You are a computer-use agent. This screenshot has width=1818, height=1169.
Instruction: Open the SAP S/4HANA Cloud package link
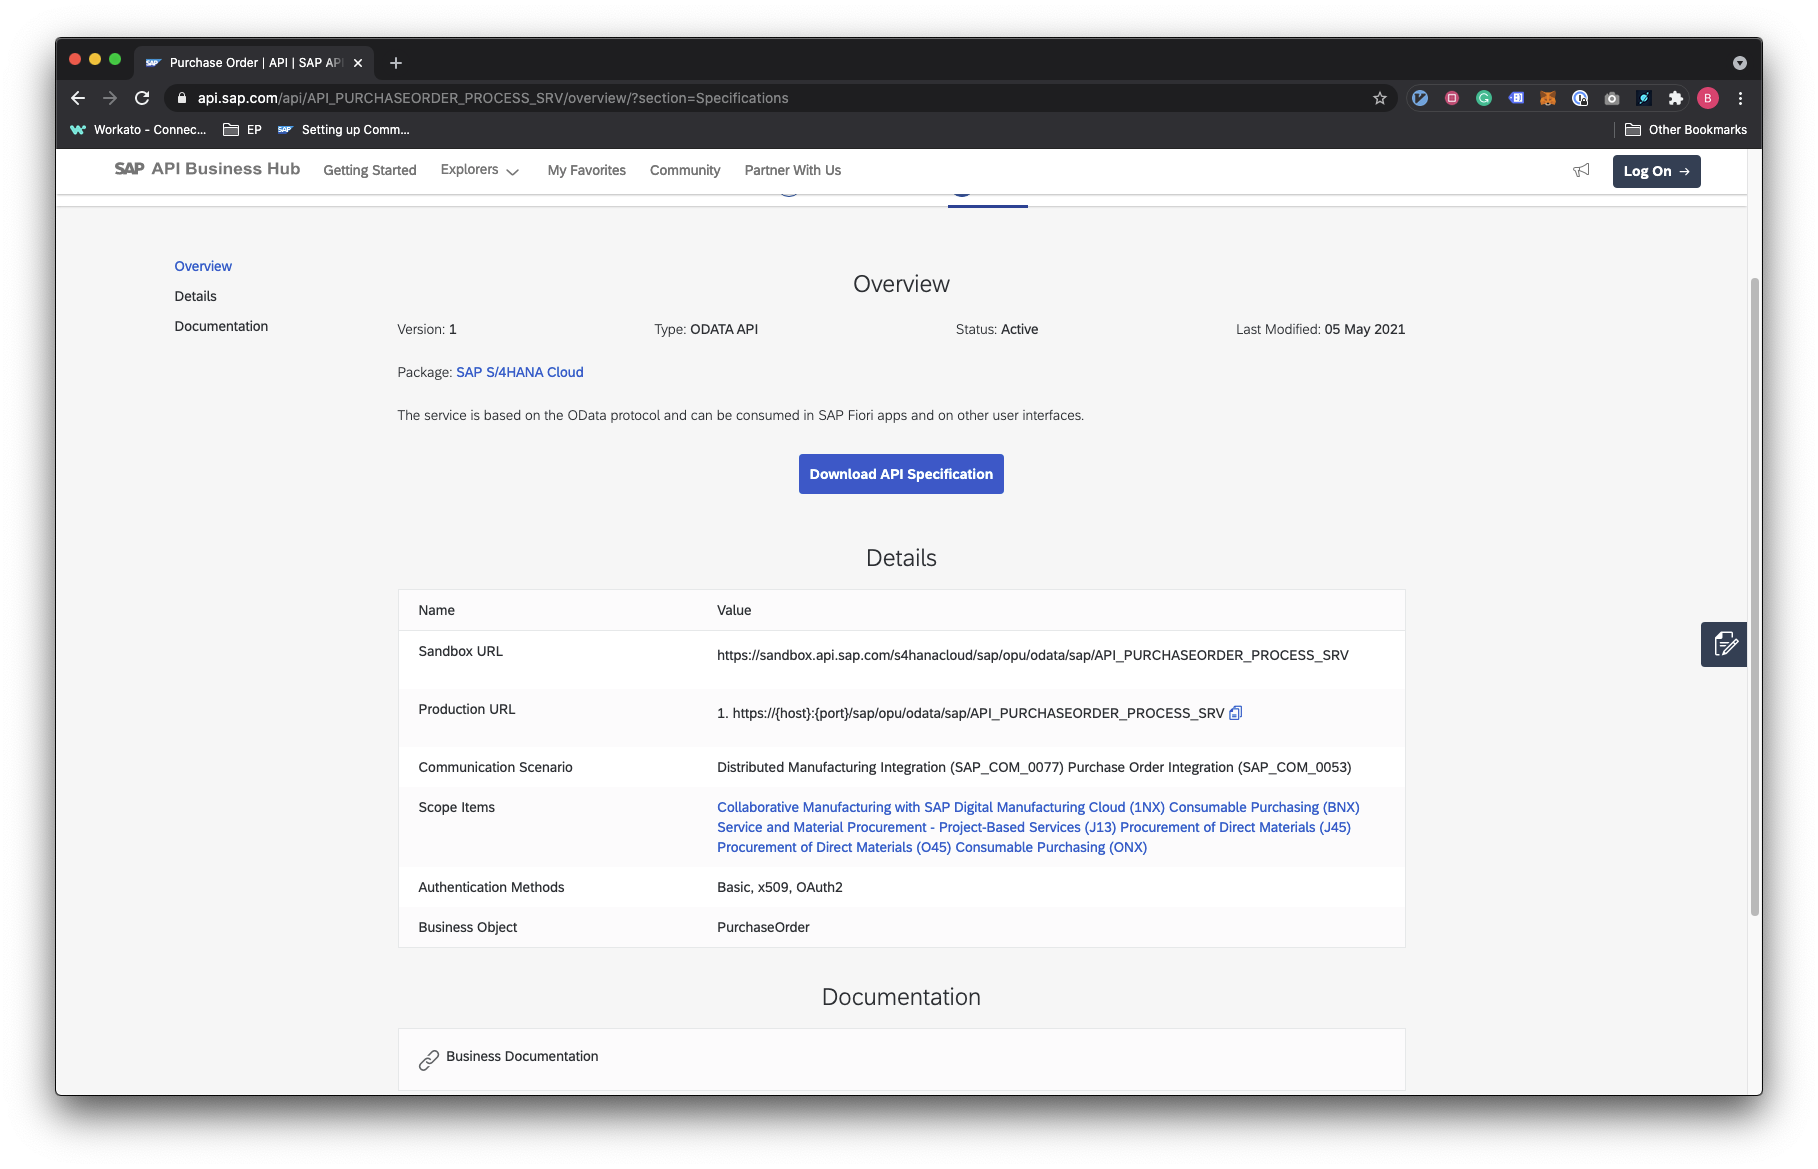click(x=519, y=372)
